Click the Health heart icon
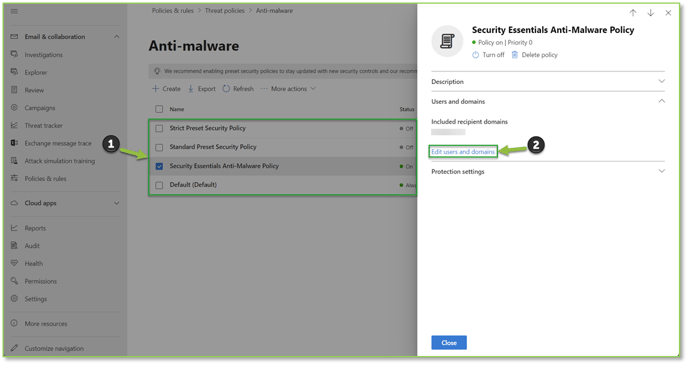The width and height of the screenshot is (688, 365). pyautogui.click(x=14, y=263)
